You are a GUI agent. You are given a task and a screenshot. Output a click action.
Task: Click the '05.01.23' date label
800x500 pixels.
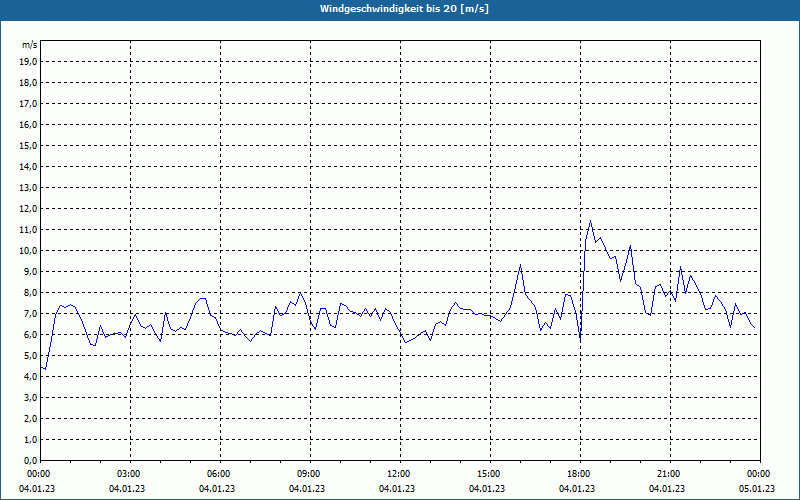point(757,489)
